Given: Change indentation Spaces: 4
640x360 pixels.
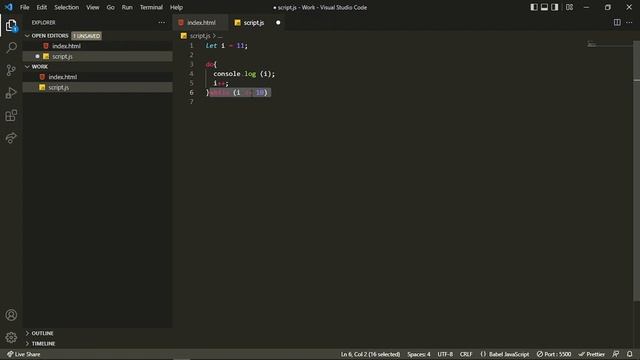Looking at the screenshot, I should pyautogui.click(x=418, y=354).
